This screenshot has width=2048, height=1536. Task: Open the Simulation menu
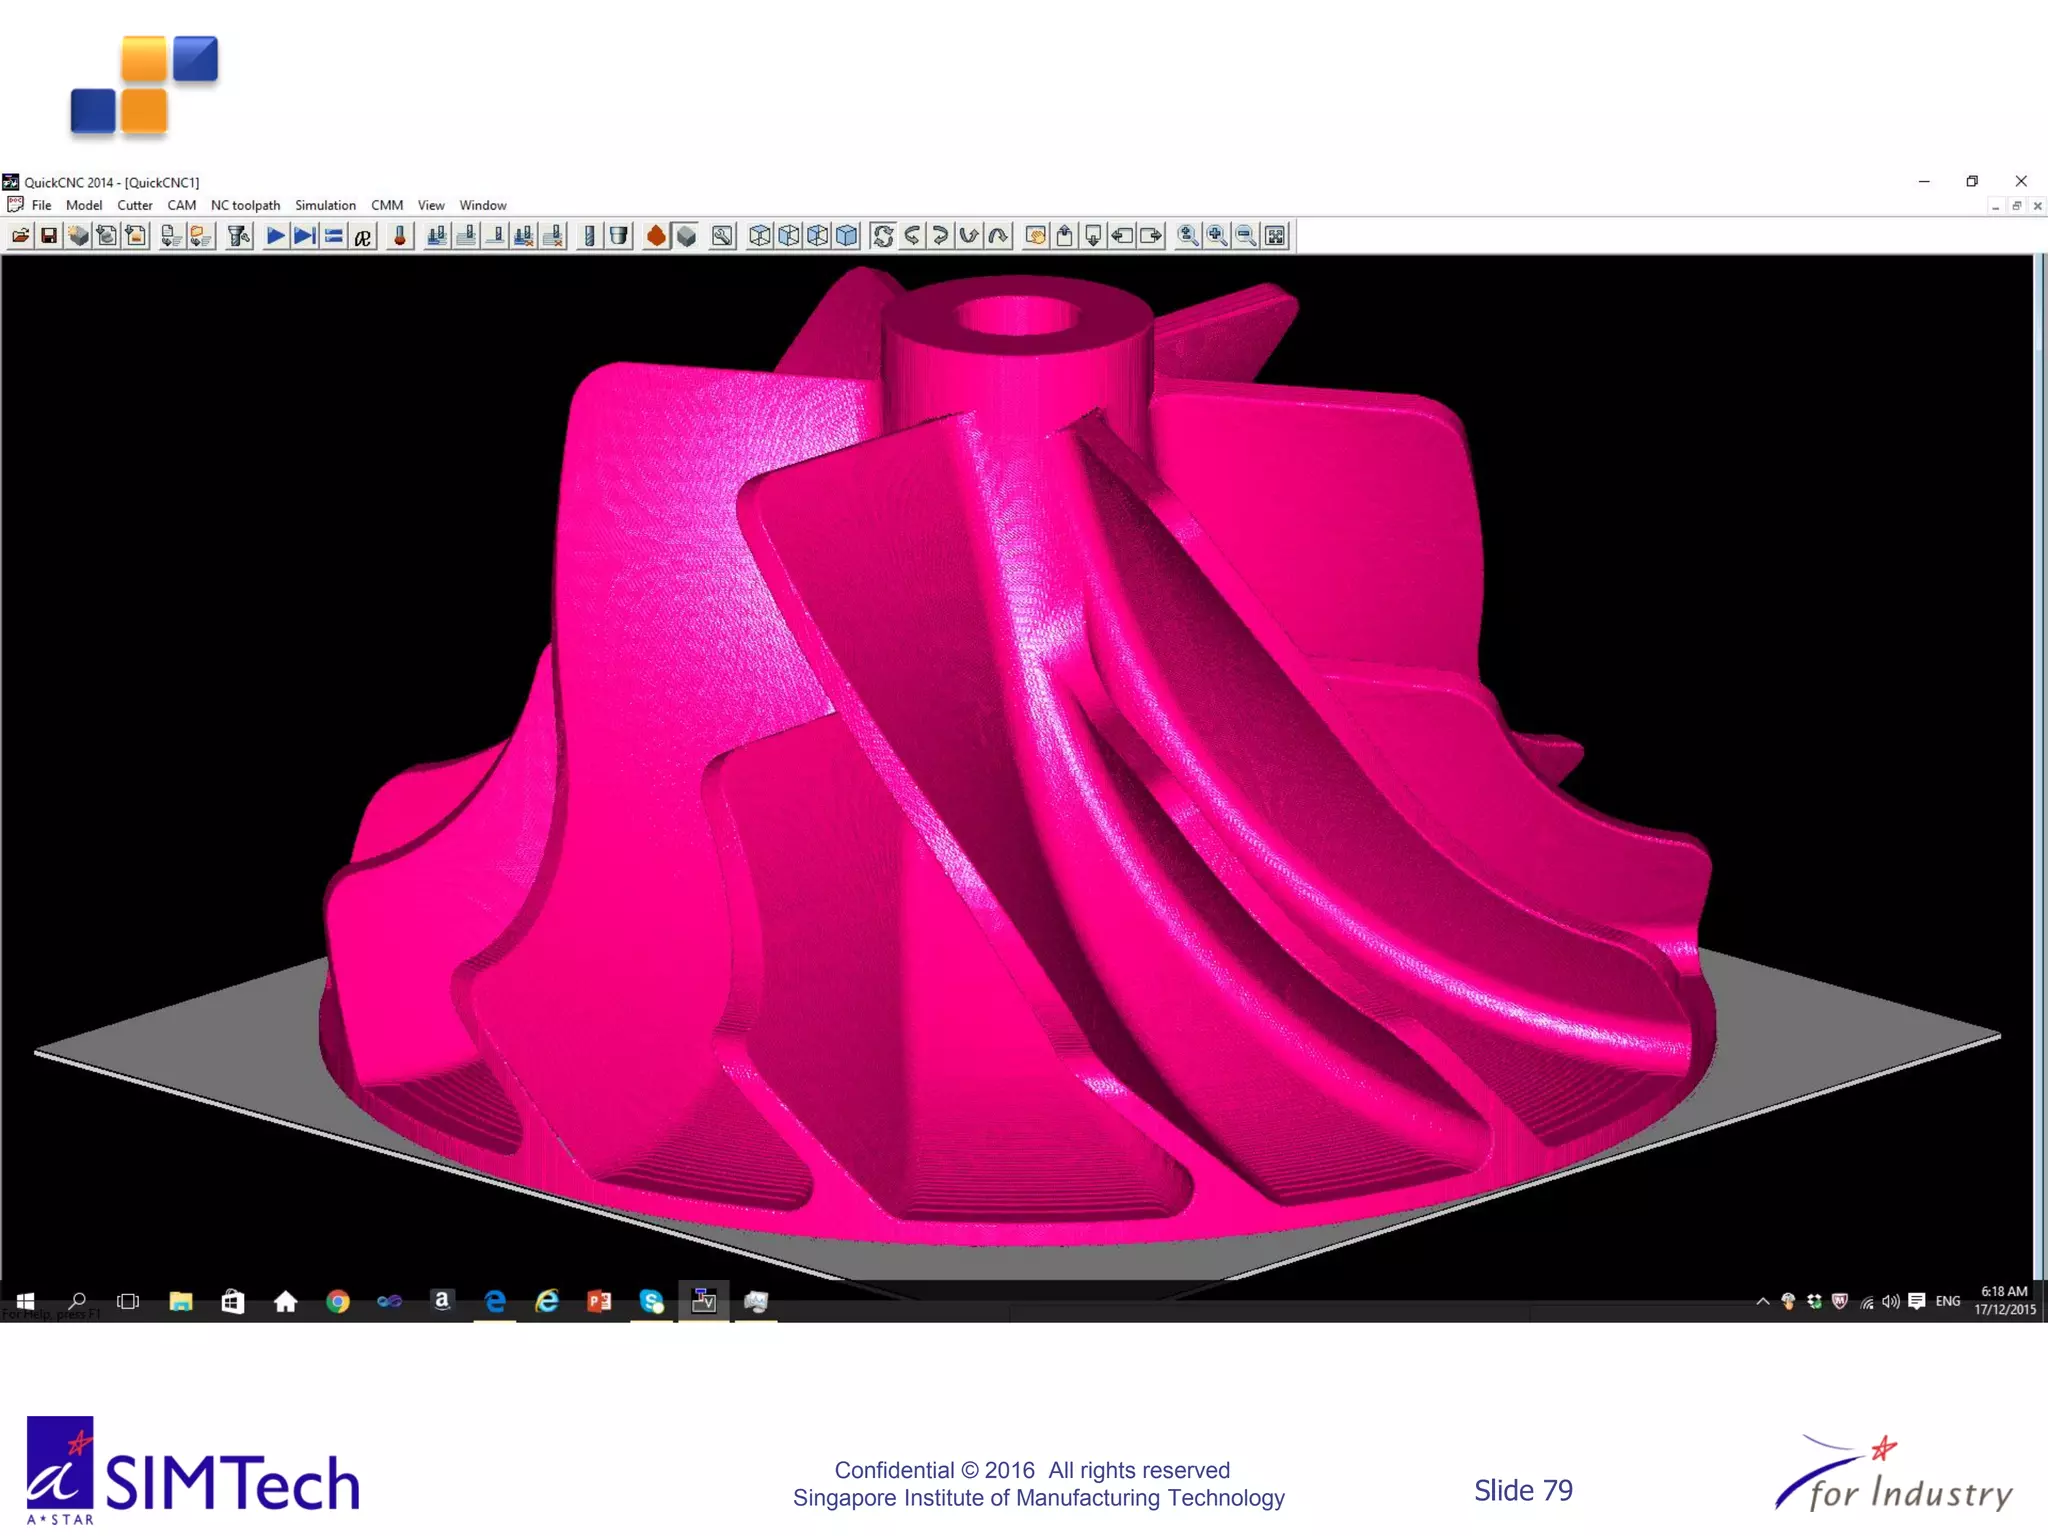(325, 205)
